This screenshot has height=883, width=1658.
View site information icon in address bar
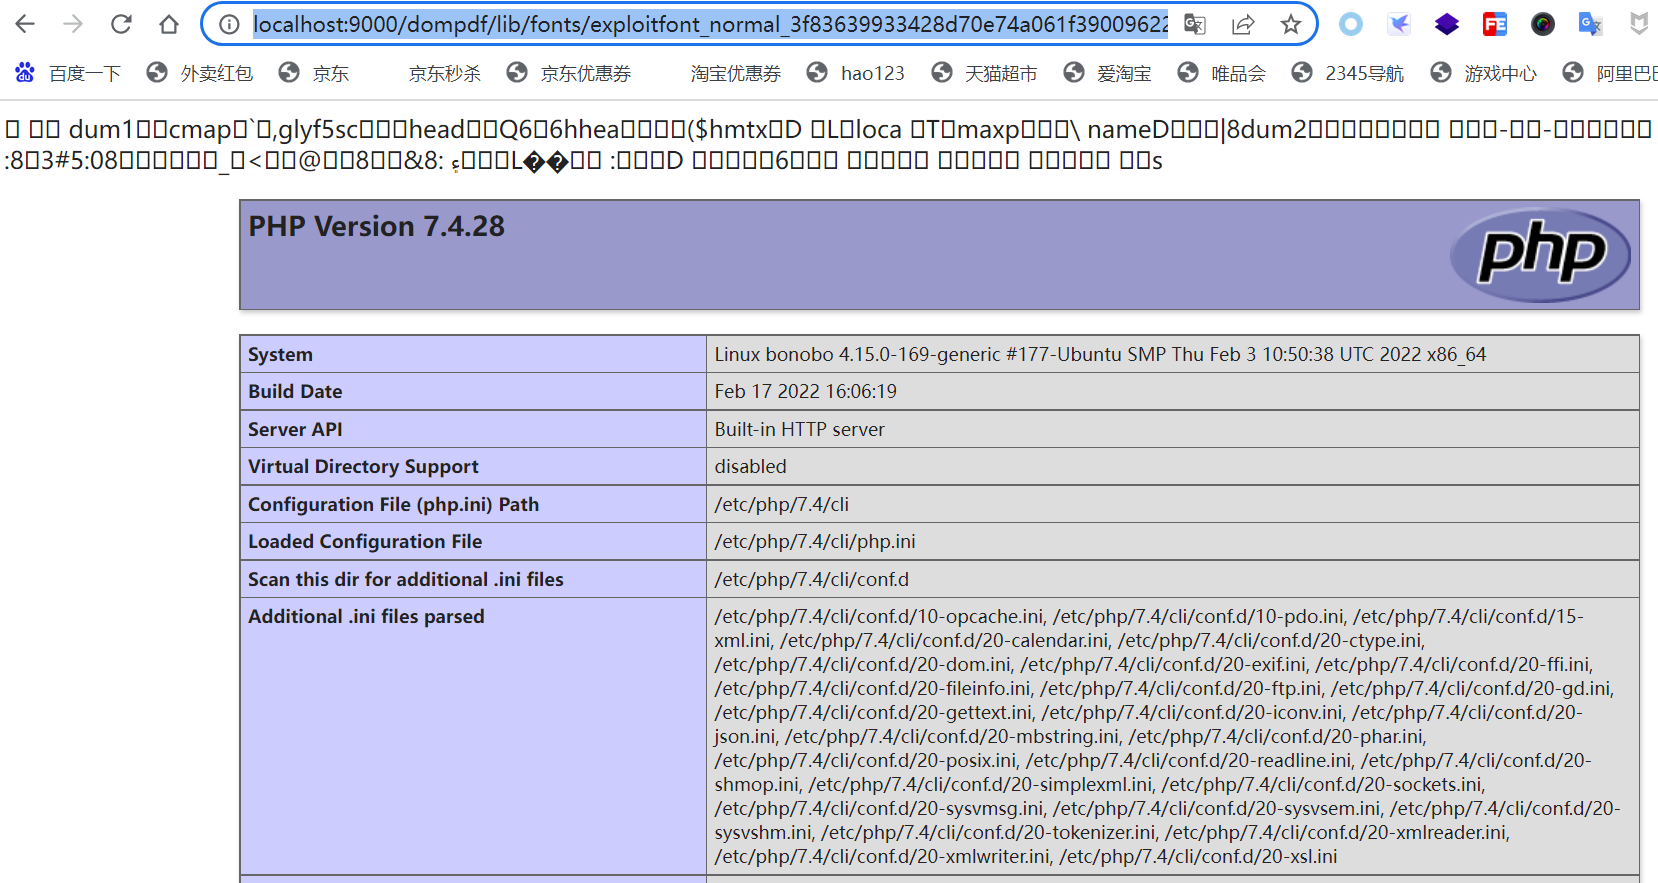pyautogui.click(x=229, y=24)
